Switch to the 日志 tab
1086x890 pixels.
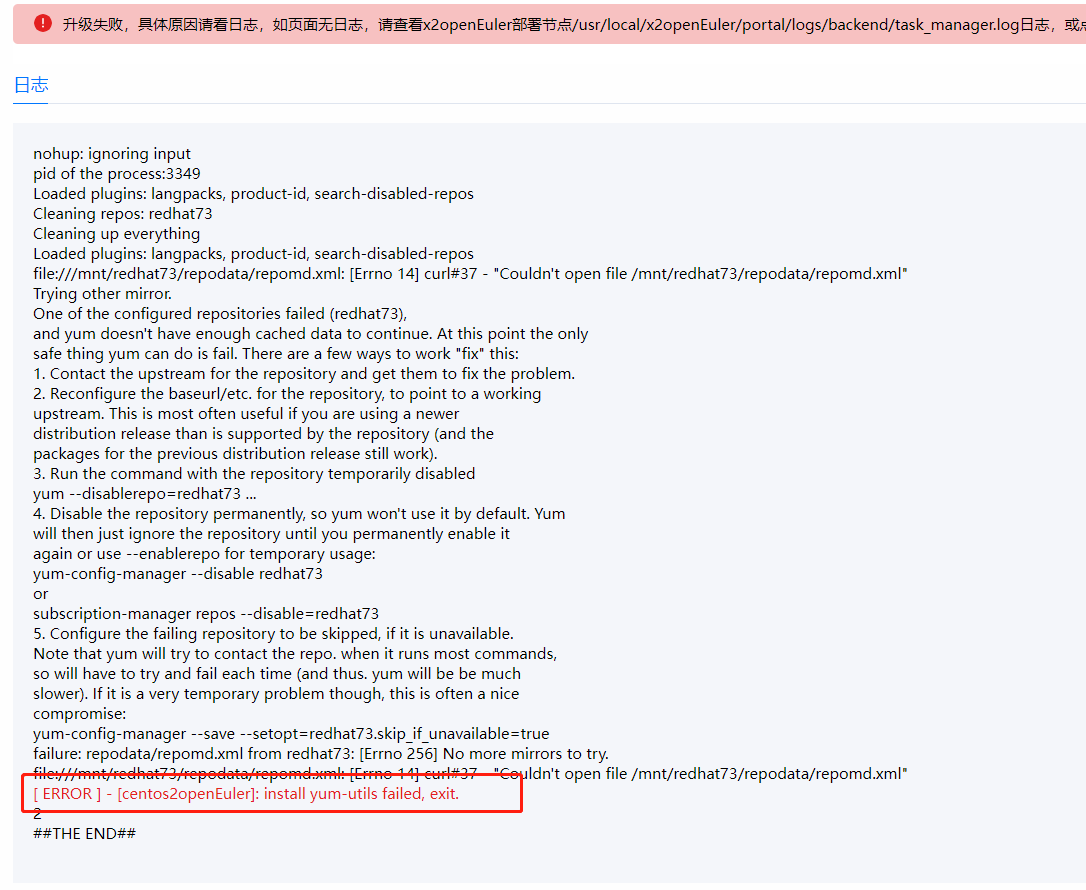coord(30,85)
